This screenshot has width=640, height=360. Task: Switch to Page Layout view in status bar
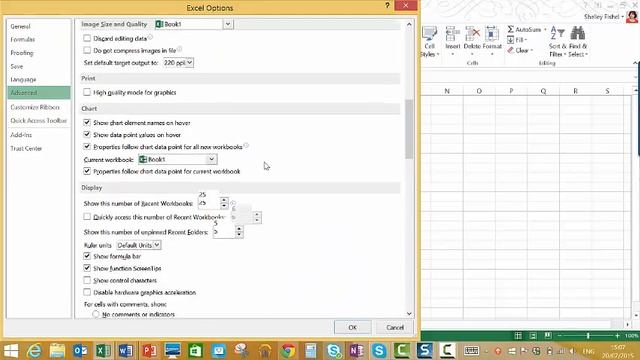point(533,336)
